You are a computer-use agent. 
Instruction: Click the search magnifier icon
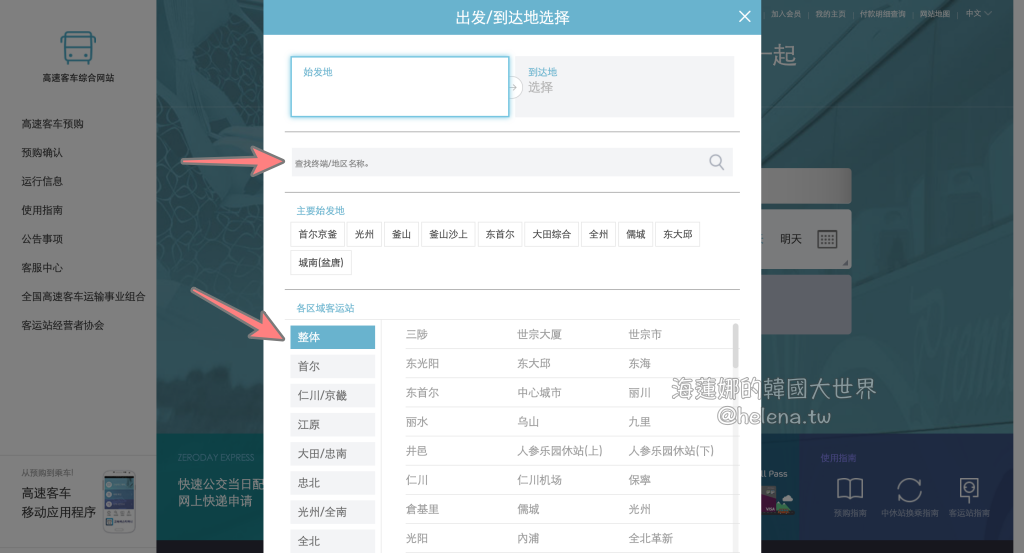(716, 162)
